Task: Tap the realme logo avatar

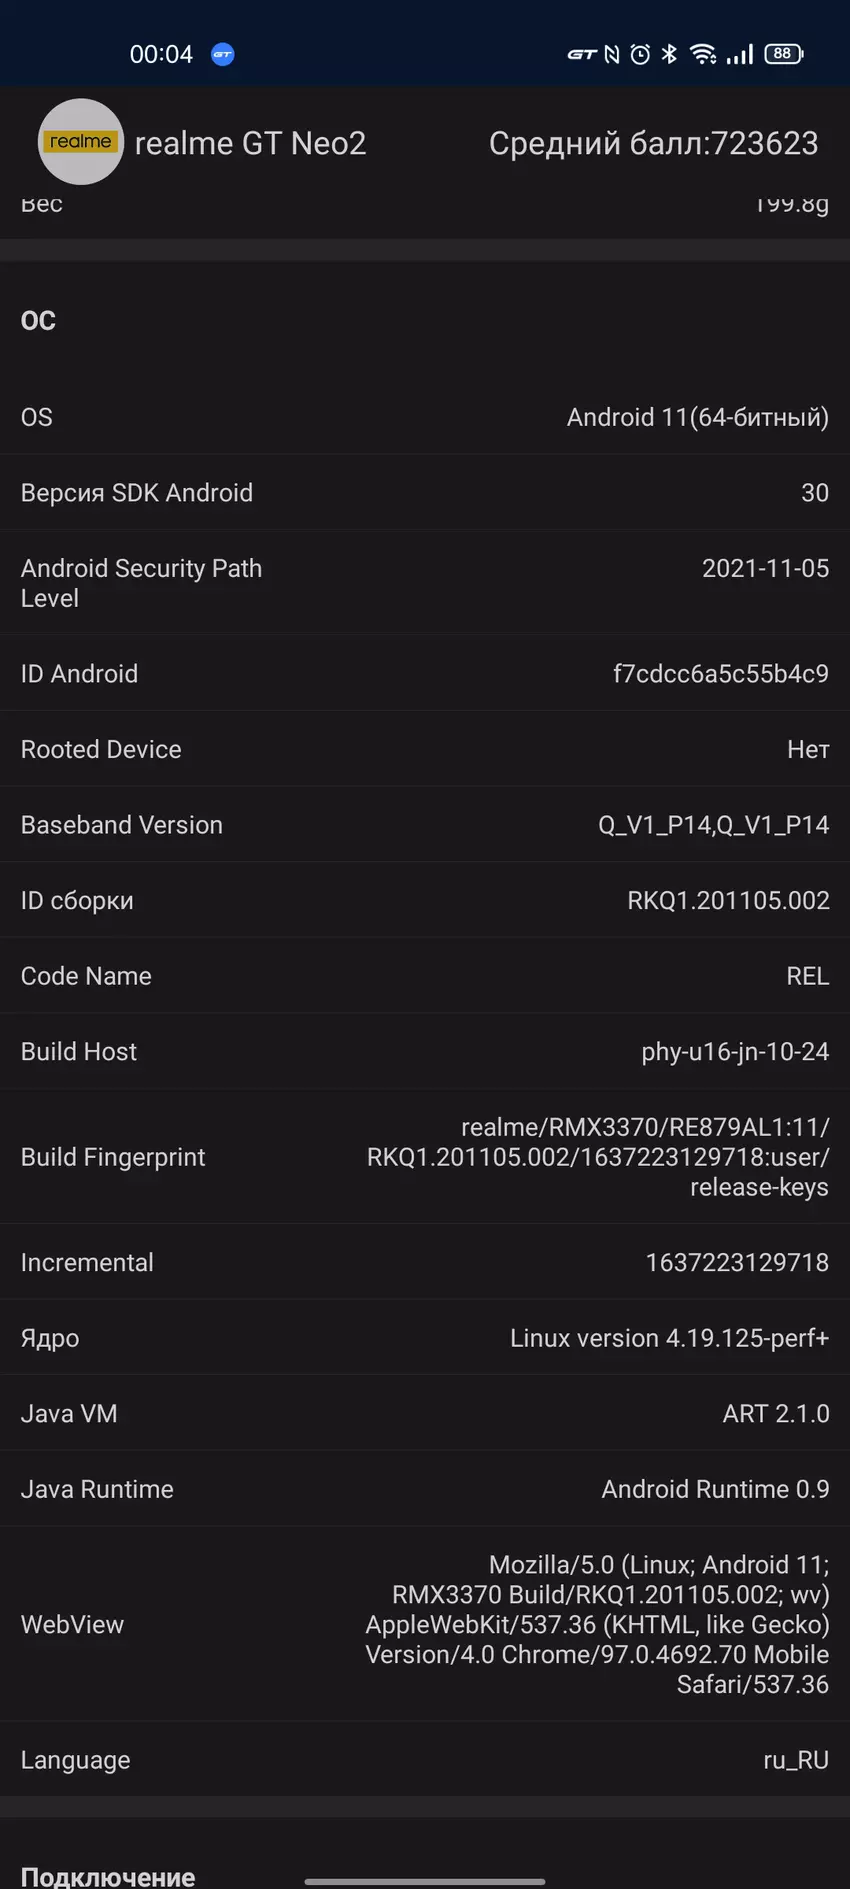Action: (x=80, y=142)
